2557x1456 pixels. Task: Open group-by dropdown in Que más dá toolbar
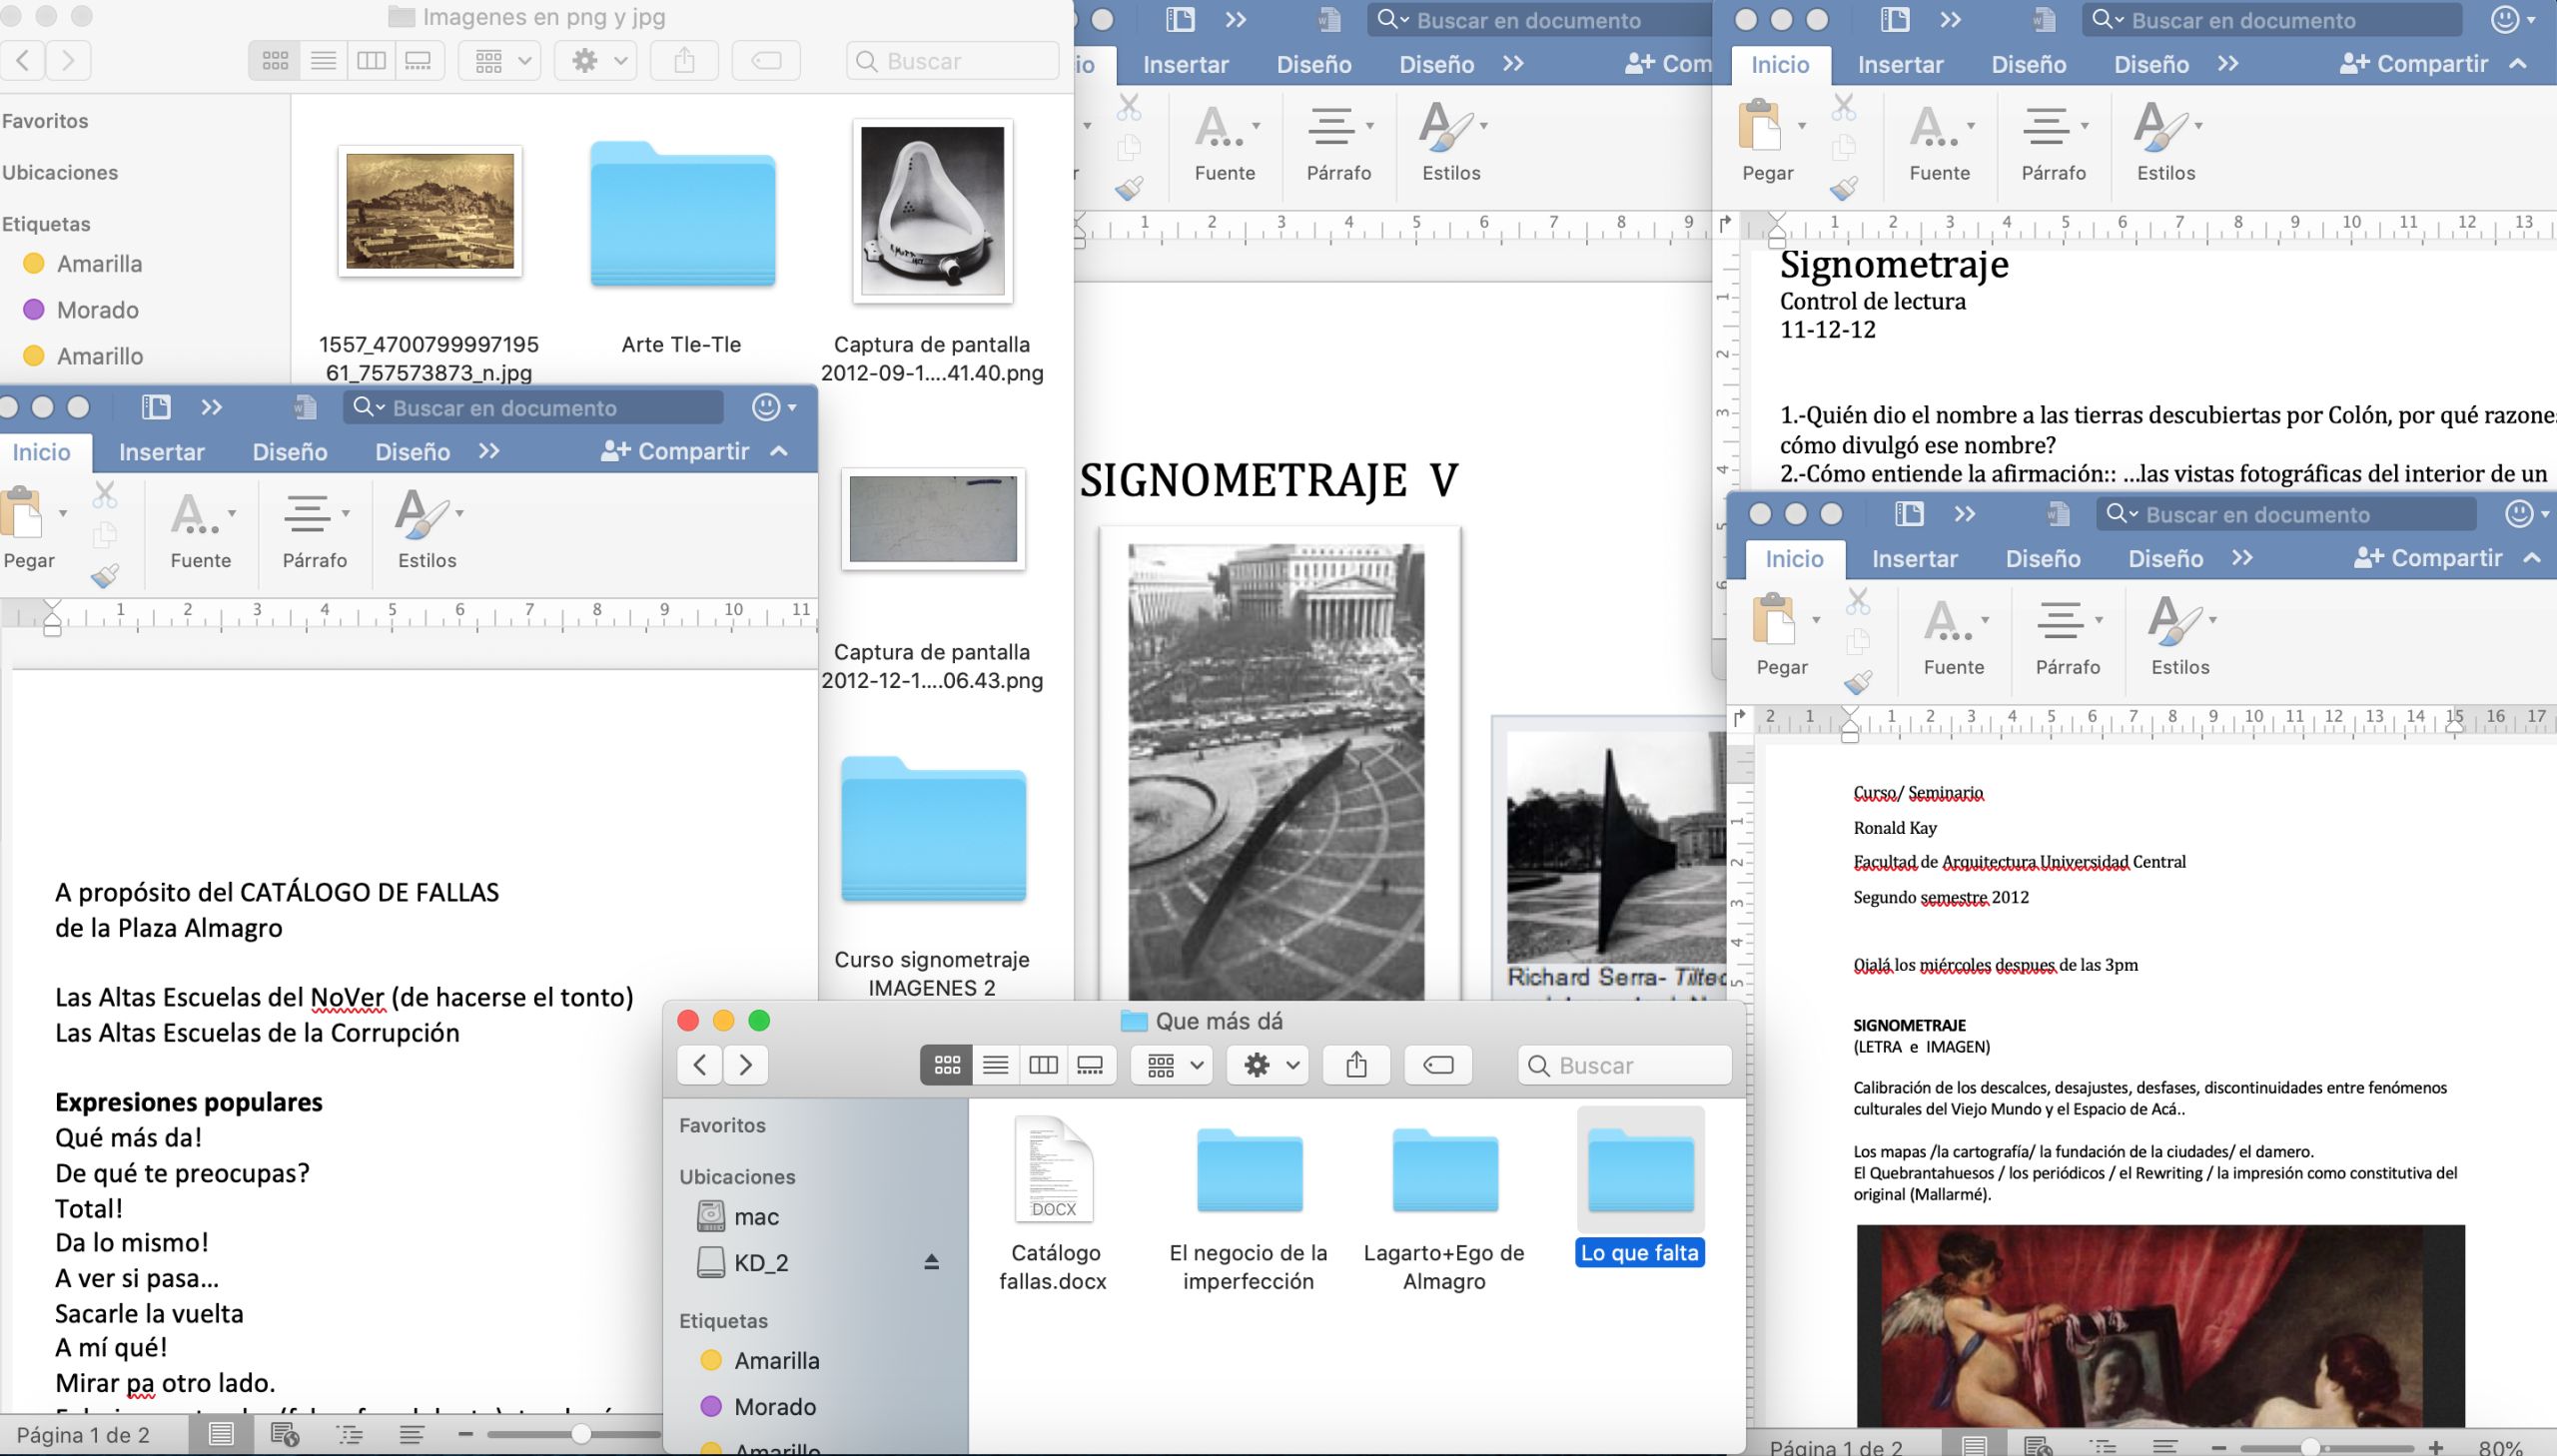coord(1174,1065)
